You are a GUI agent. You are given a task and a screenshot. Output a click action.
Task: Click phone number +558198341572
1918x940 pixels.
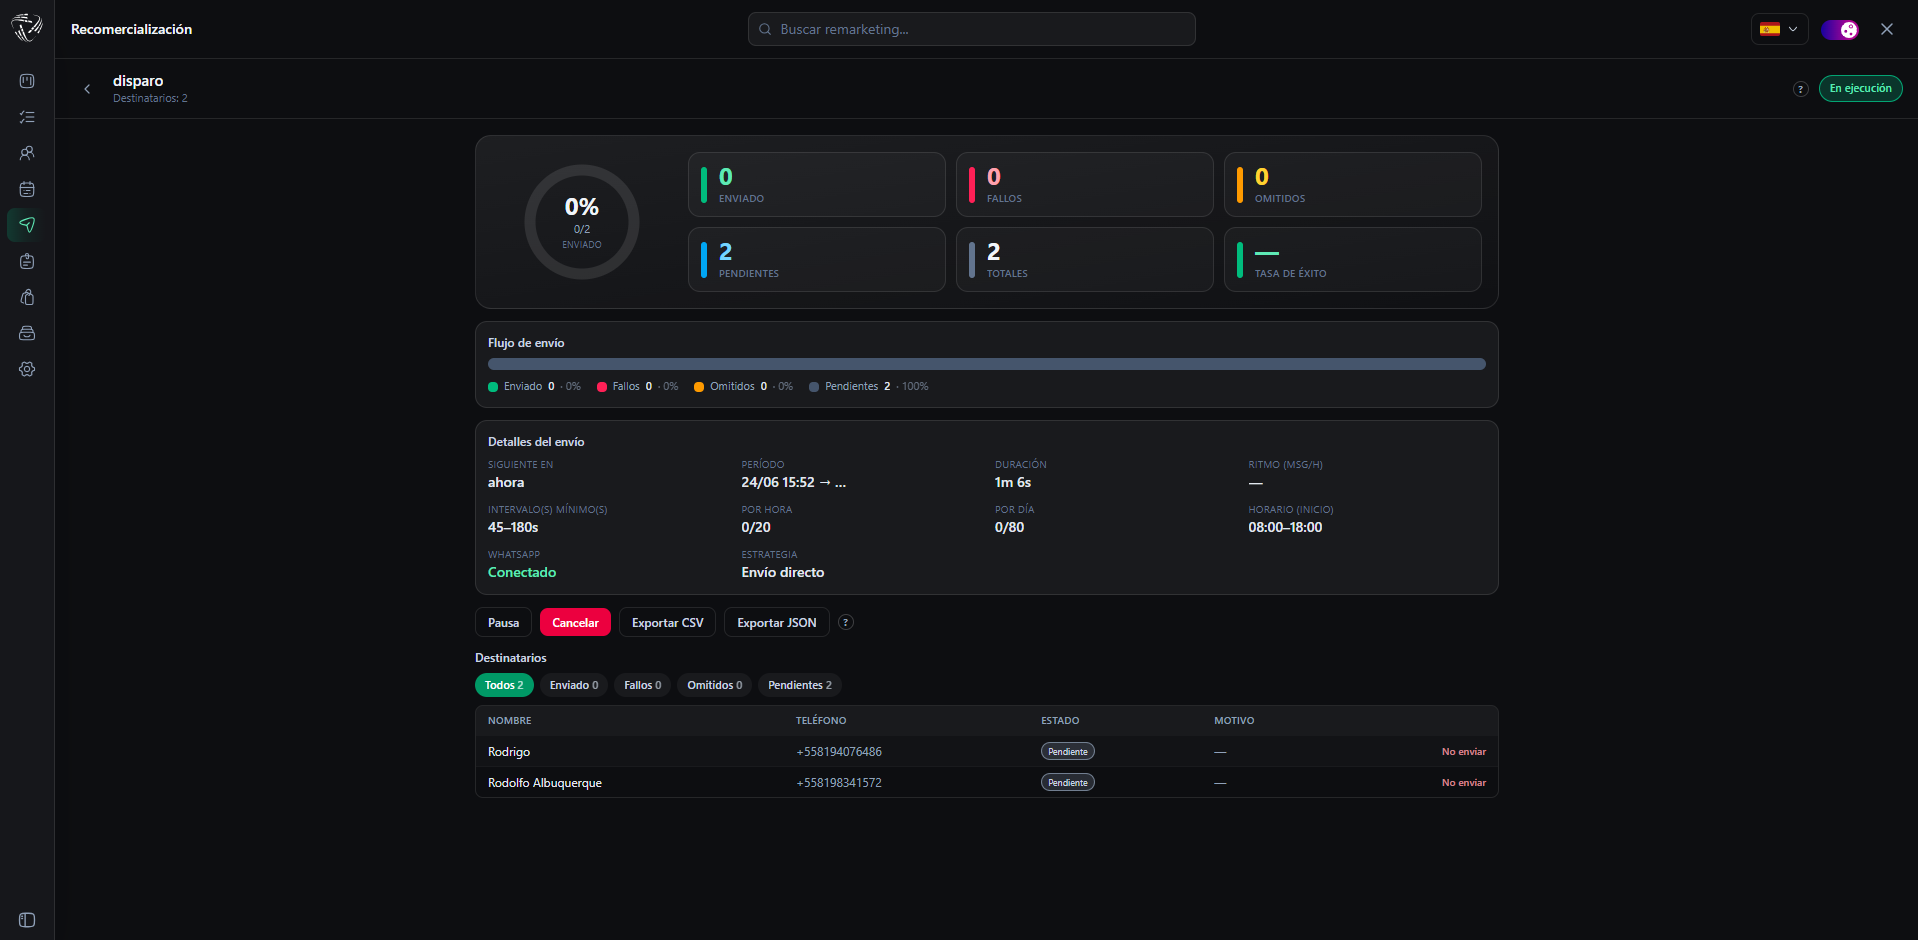click(x=839, y=783)
